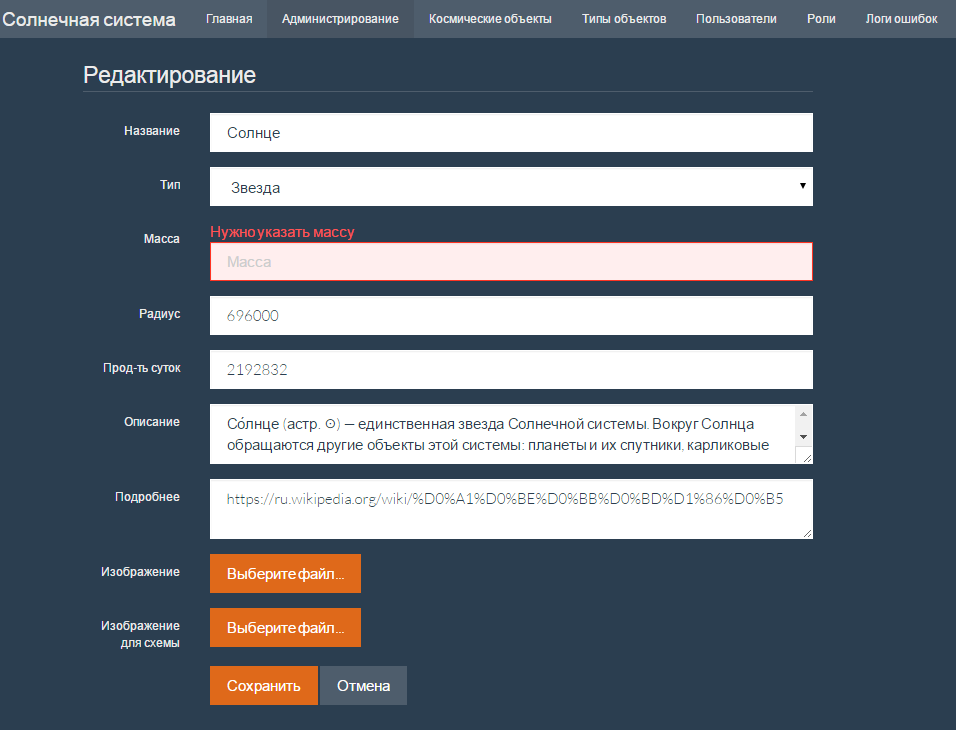Go to Космические объекты section
The height and width of the screenshot is (730, 956).
pos(490,19)
